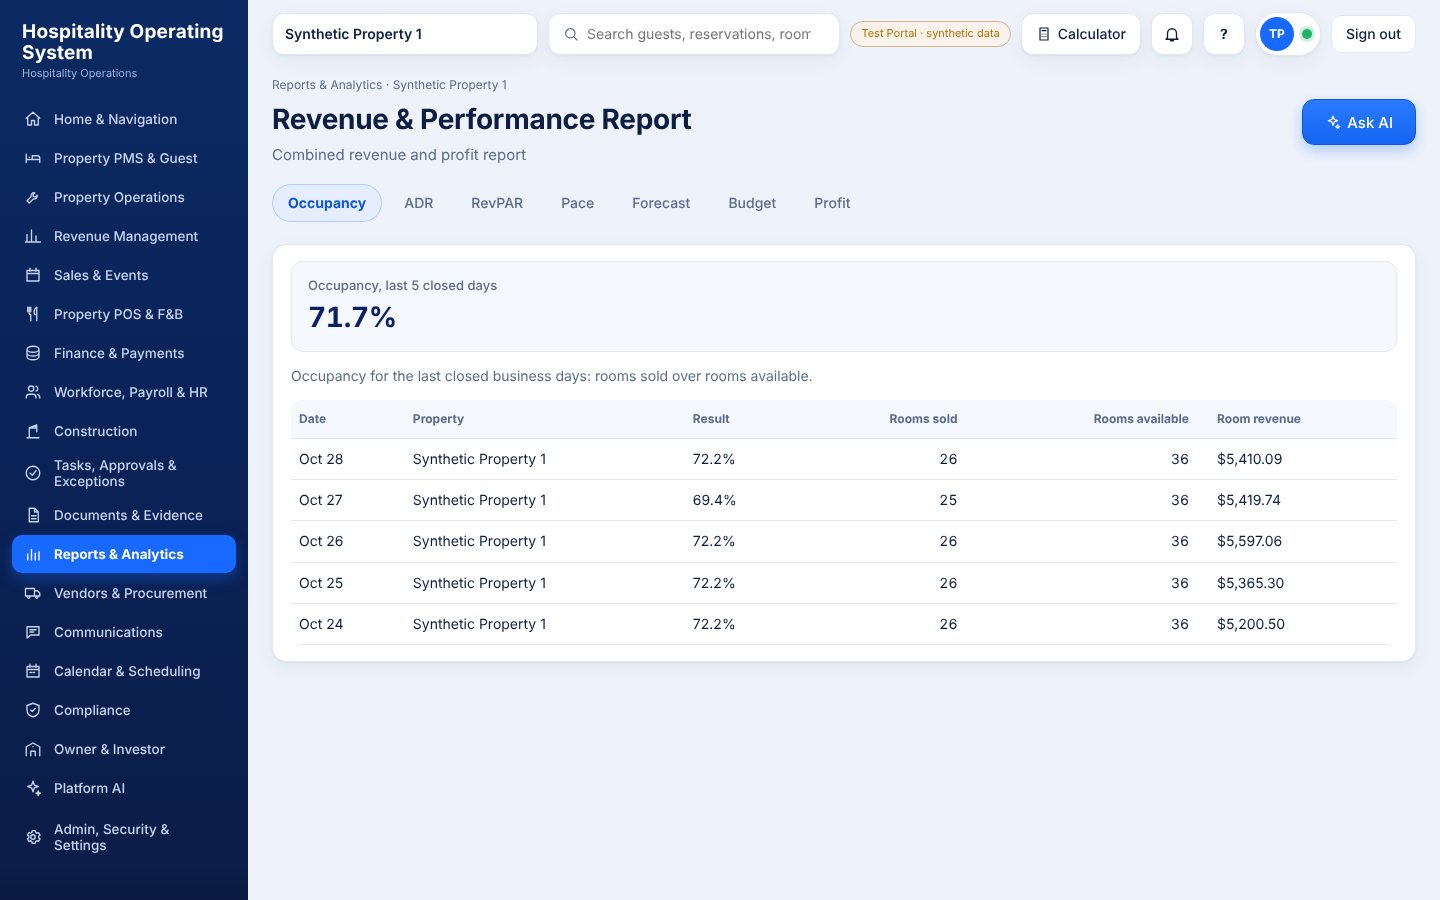The image size is (1440, 900).
Task: Select the Occupancy tab
Action: click(x=327, y=203)
